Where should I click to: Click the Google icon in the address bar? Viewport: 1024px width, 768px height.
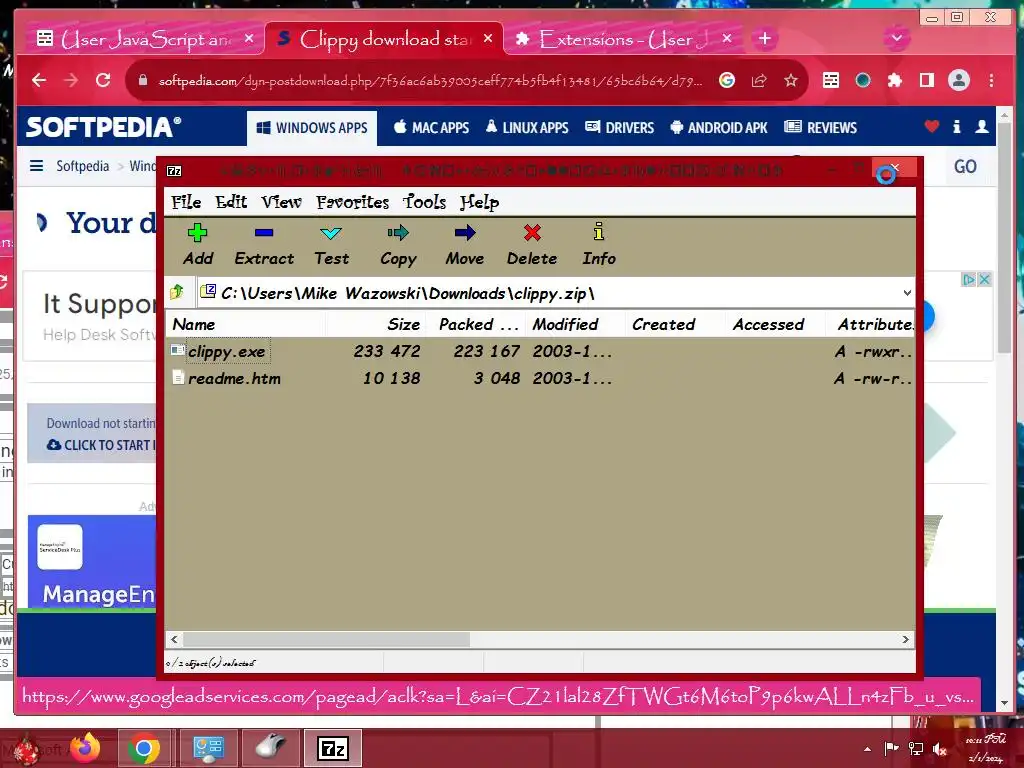[x=727, y=80]
